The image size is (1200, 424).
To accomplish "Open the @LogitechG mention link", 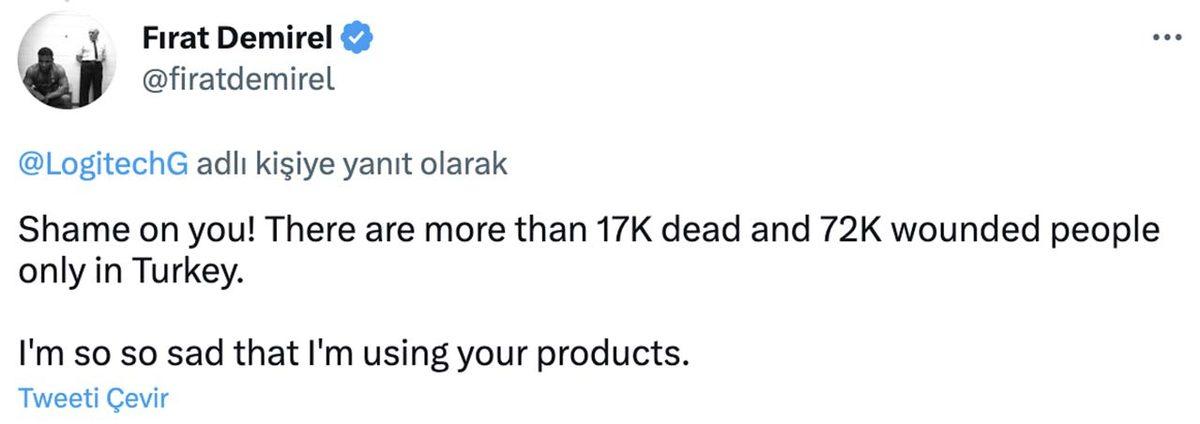I will pos(104,165).
